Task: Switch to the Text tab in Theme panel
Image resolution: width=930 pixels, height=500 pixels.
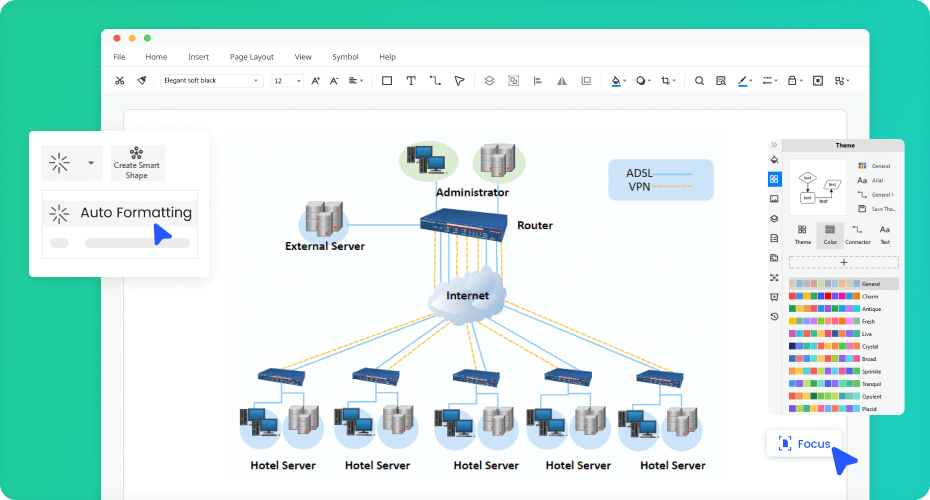Action: pos(885,234)
